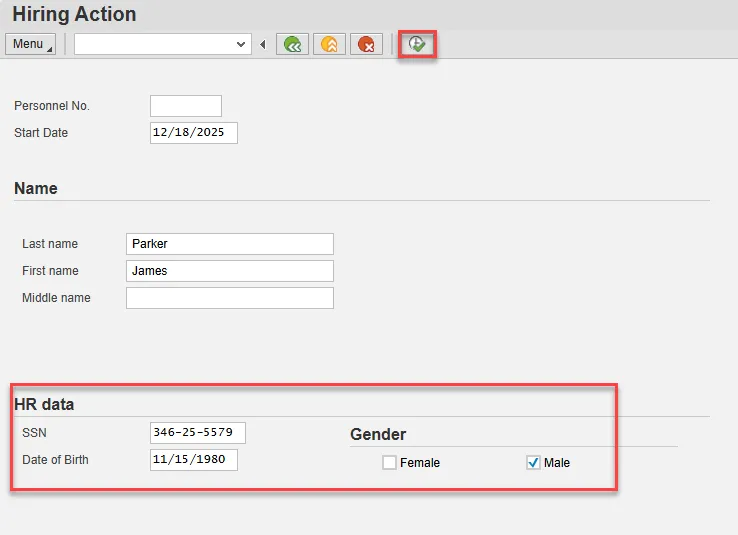This screenshot has height=535, width=738.
Task: Click the empty Middle name field
Action: 230,298
